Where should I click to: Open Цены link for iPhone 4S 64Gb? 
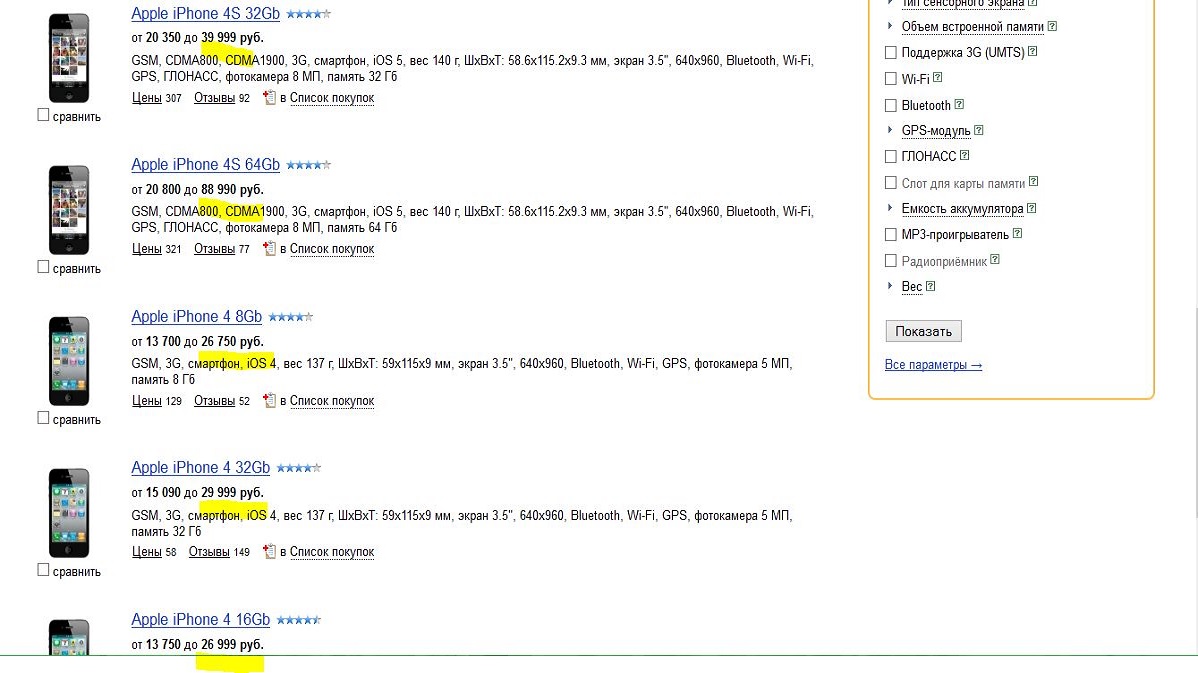146,249
